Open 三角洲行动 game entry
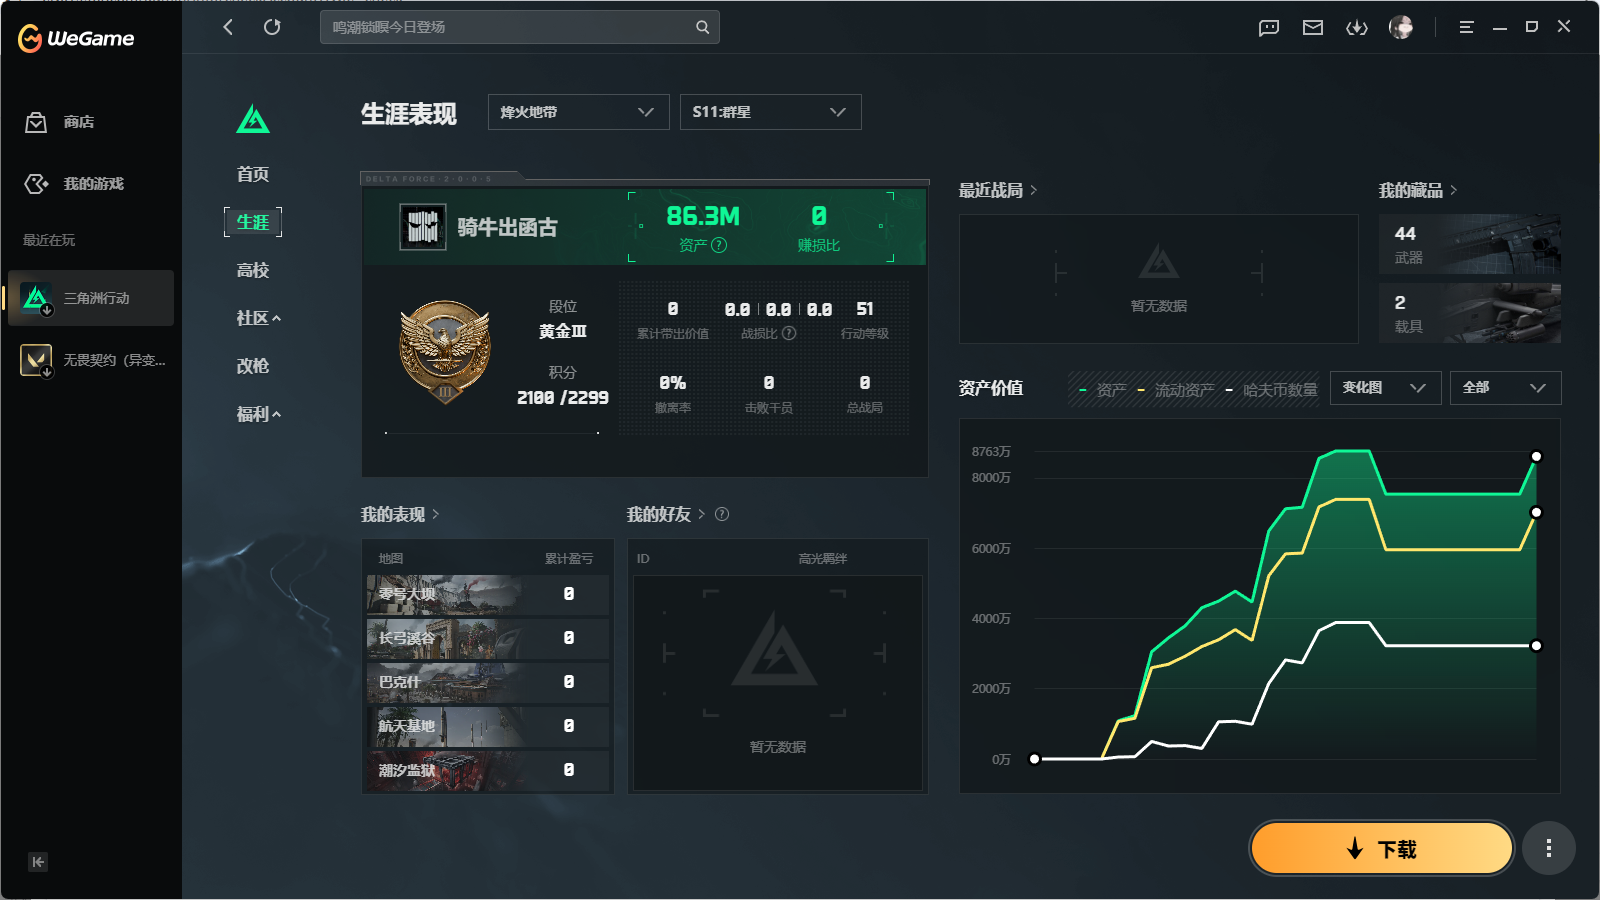The height and width of the screenshot is (900, 1600). coord(91,298)
